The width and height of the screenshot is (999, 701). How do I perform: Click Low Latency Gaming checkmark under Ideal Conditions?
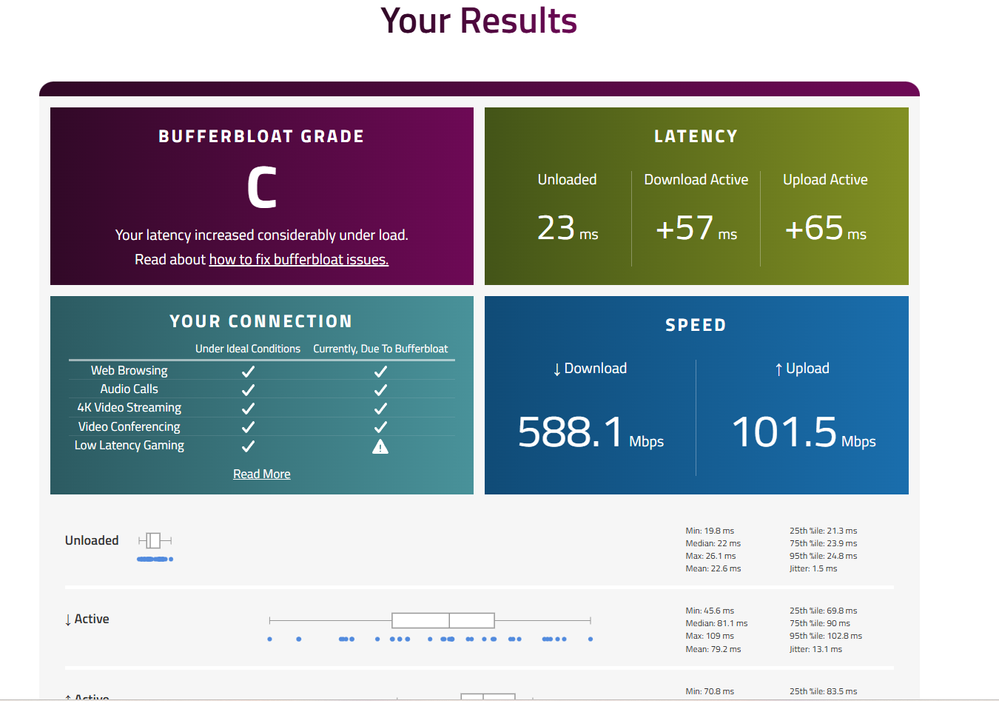[x=248, y=446]
